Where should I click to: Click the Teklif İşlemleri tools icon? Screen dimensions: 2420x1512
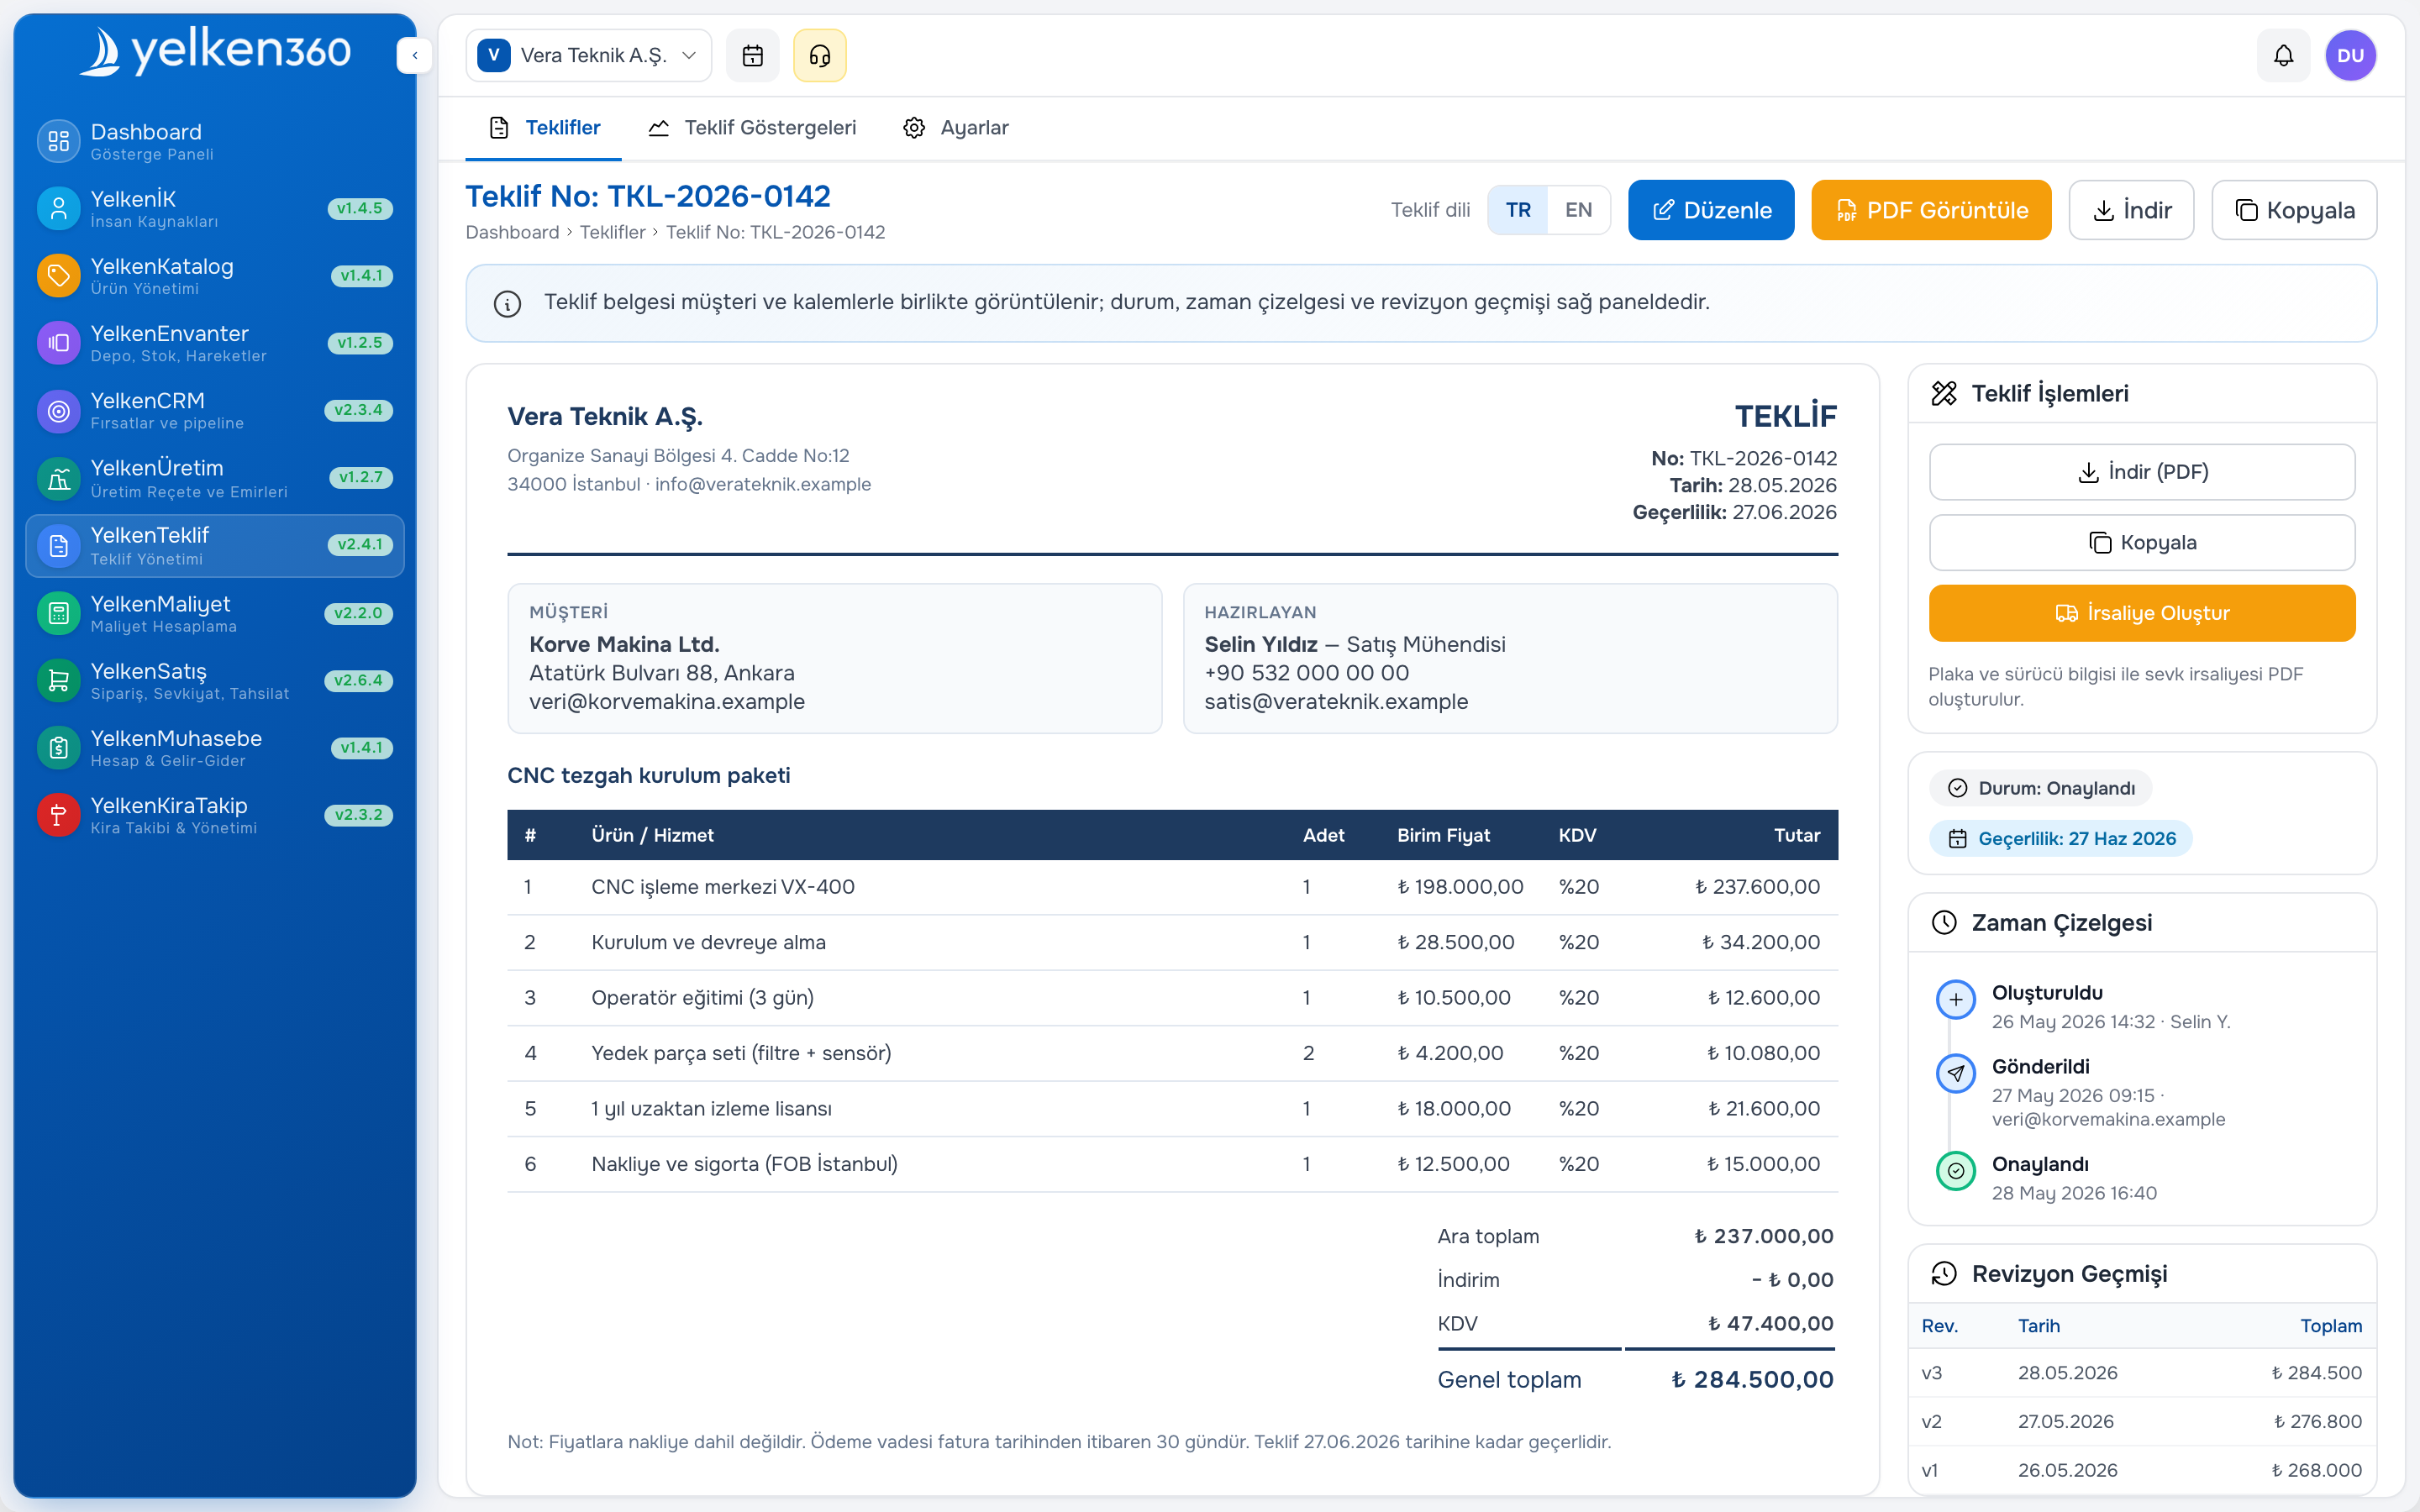tap(1943, 394)
